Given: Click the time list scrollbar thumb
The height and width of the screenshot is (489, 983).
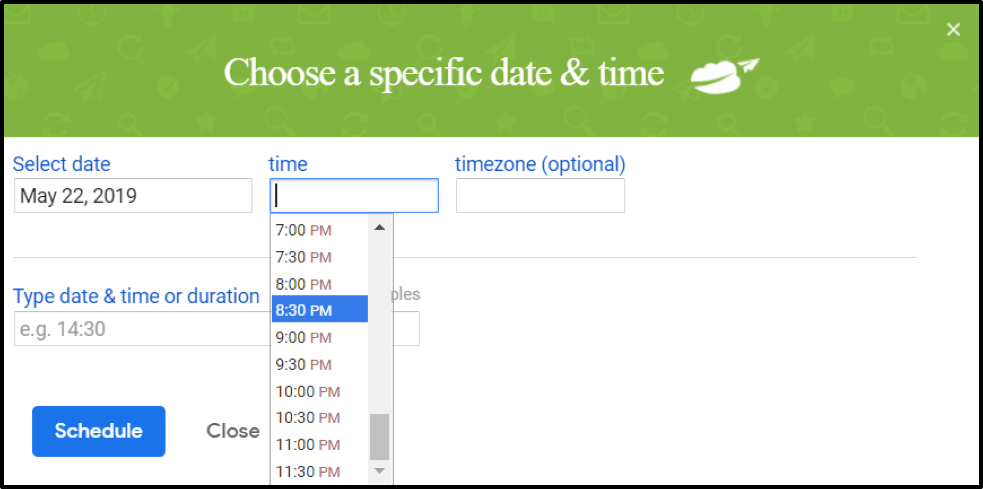Looking at the screenshot, I should 379,436.
